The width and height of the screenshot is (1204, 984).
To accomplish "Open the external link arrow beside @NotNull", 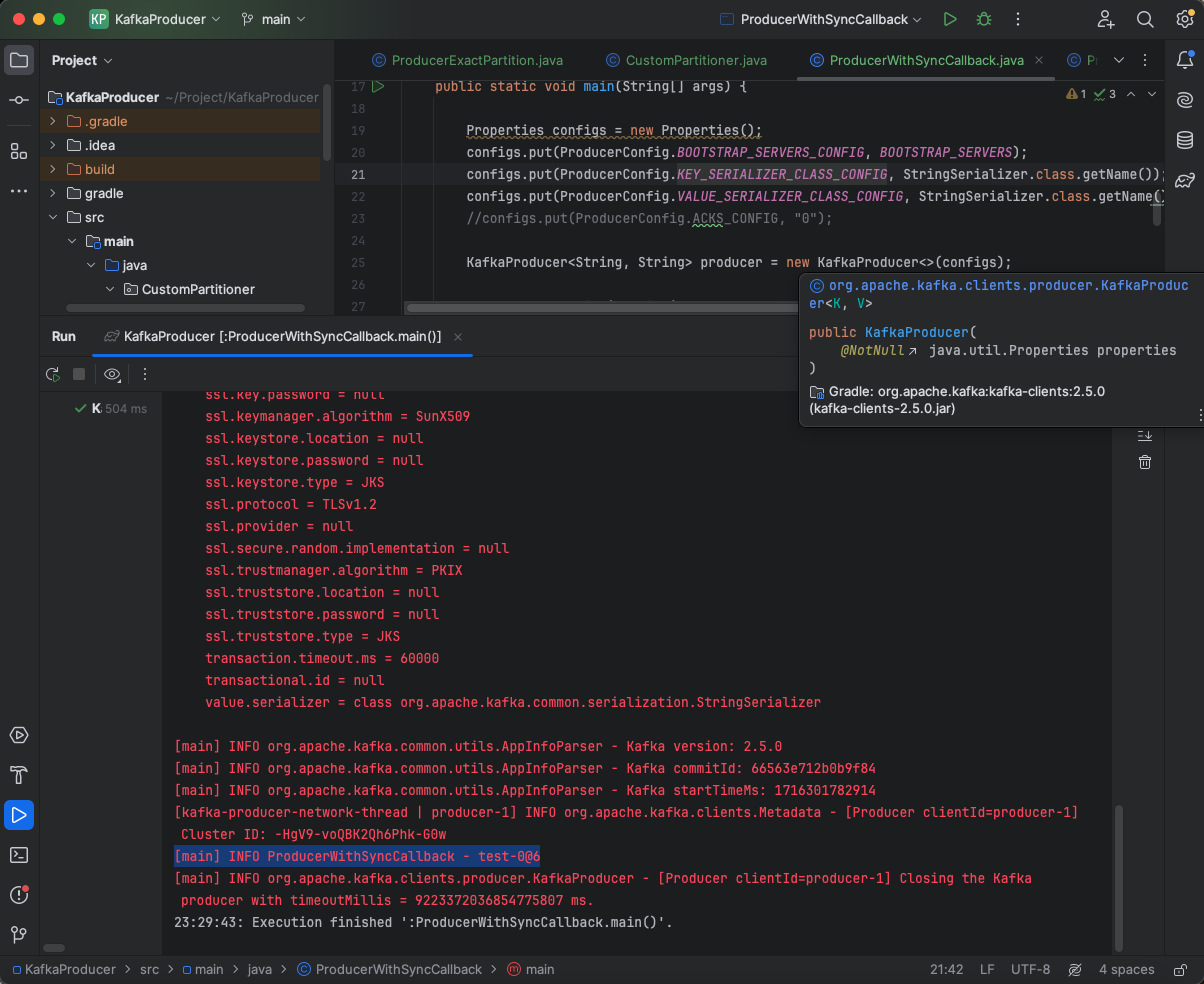I will tap(912, 351).
